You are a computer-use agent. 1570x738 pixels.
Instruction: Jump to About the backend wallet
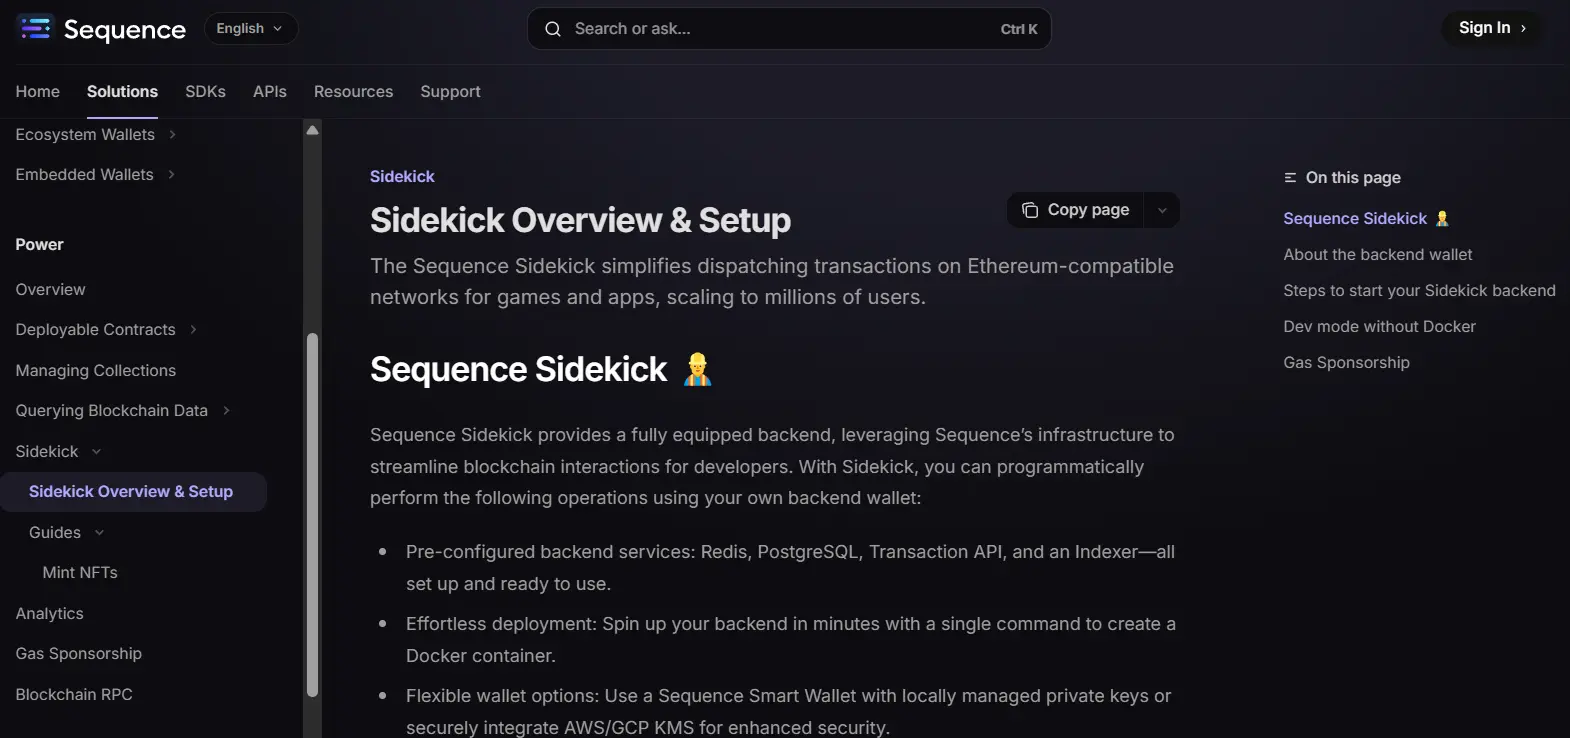1378,254
